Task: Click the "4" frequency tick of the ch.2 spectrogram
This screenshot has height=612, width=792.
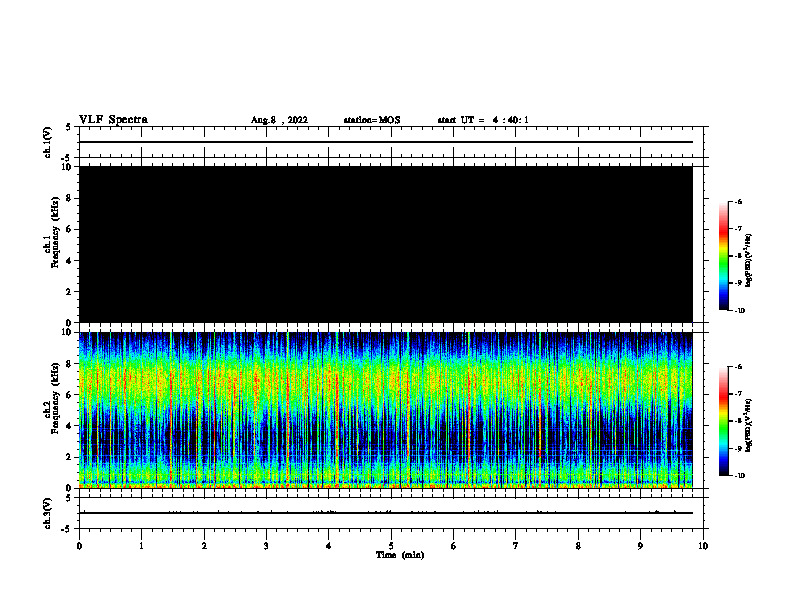Action: [70, 426]
